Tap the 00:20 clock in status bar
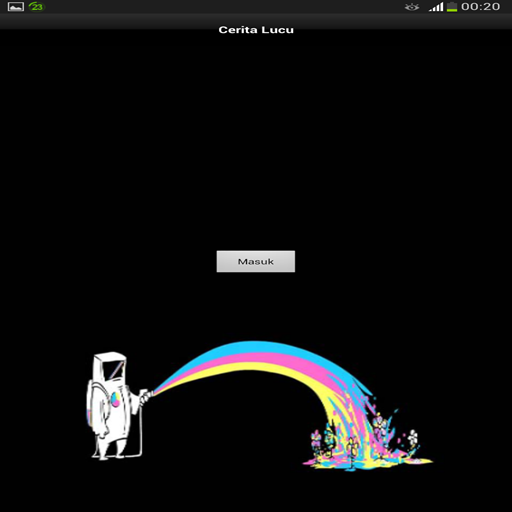 coord(480,7)
